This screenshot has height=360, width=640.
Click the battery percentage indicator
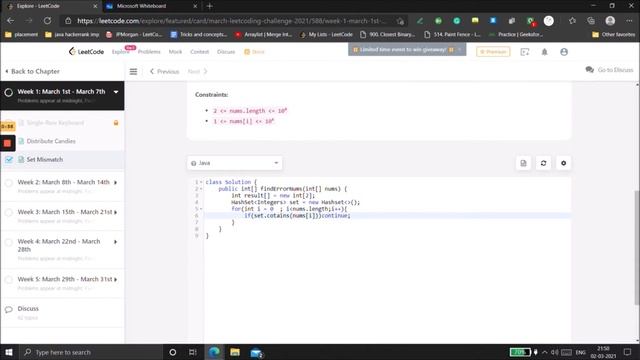point(520,352)
